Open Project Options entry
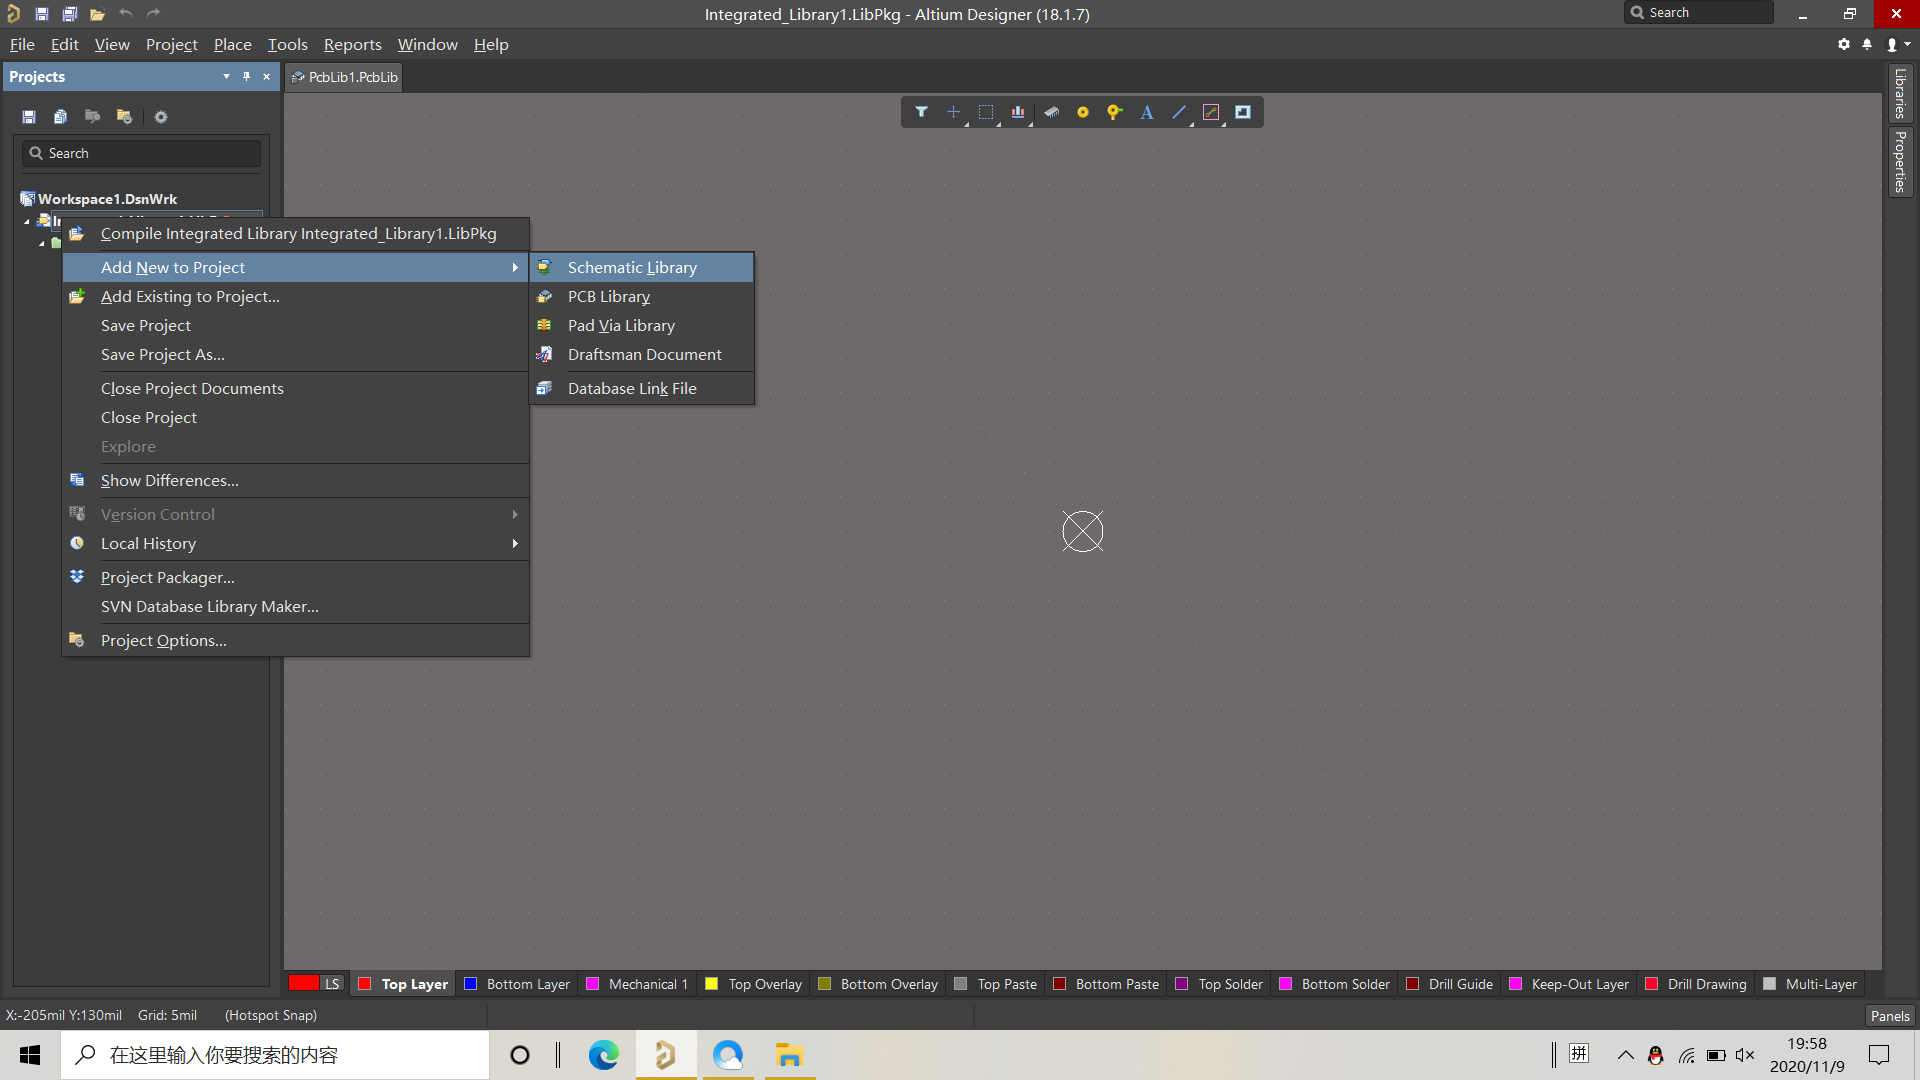This screenshot has height=1080, width=1920. pos(296,640)
